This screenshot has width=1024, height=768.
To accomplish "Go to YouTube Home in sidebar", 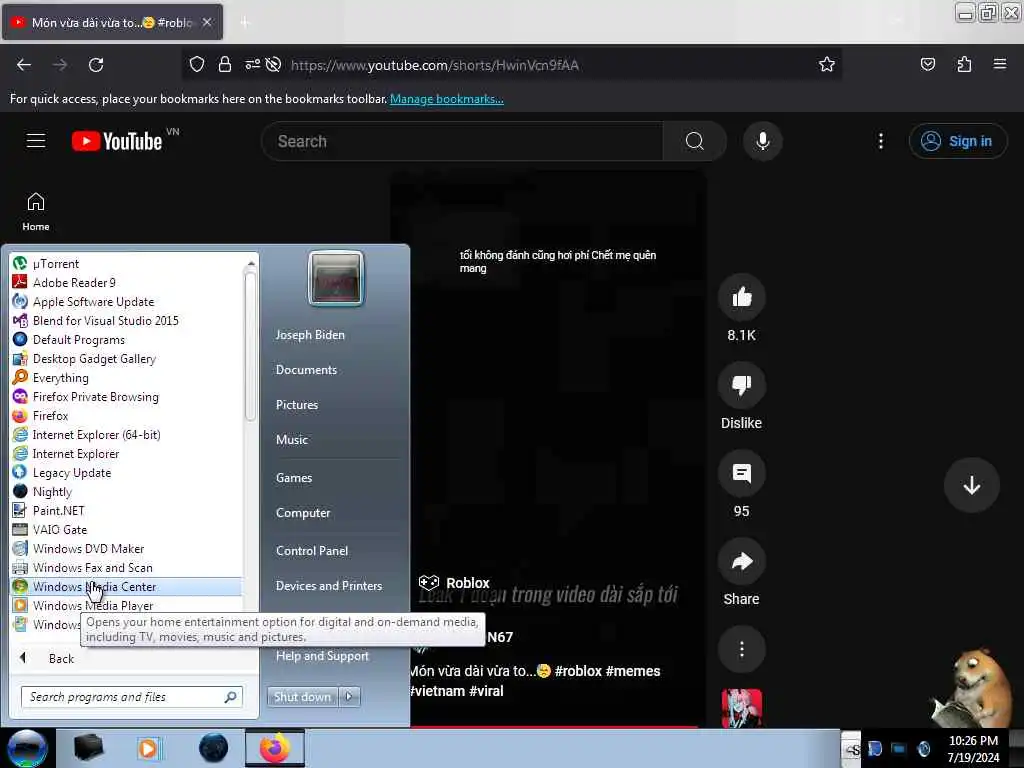I will click(x=36, y=212).
